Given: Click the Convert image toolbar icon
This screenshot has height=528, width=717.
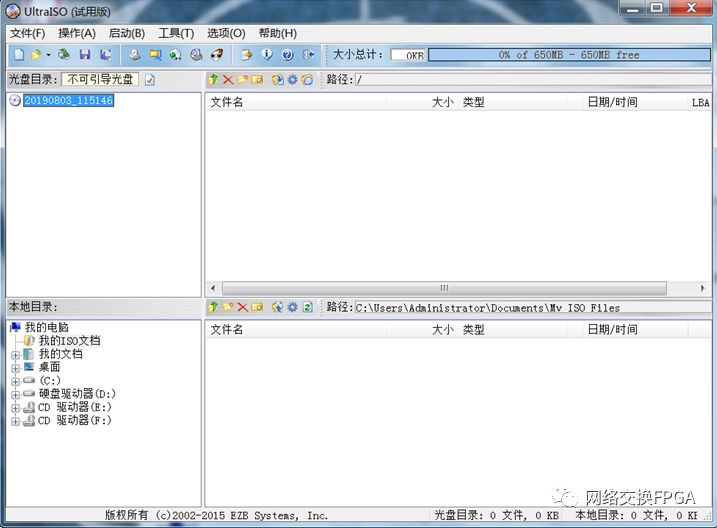Looking at the screenshot, I should point(176,55).
